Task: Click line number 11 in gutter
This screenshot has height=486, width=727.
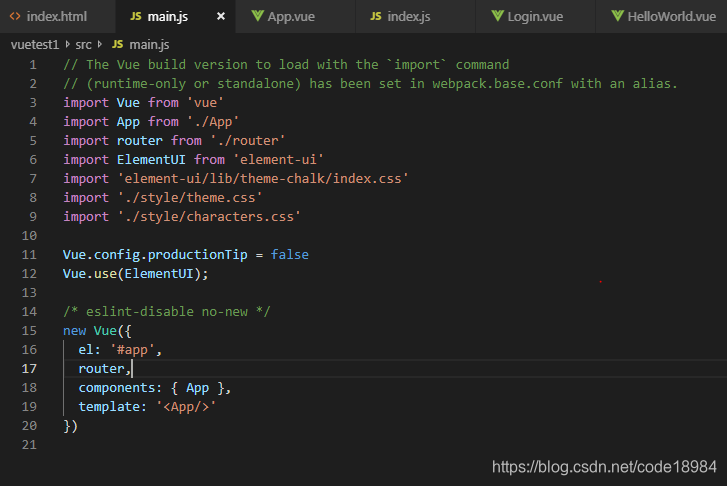Action: 29,255
